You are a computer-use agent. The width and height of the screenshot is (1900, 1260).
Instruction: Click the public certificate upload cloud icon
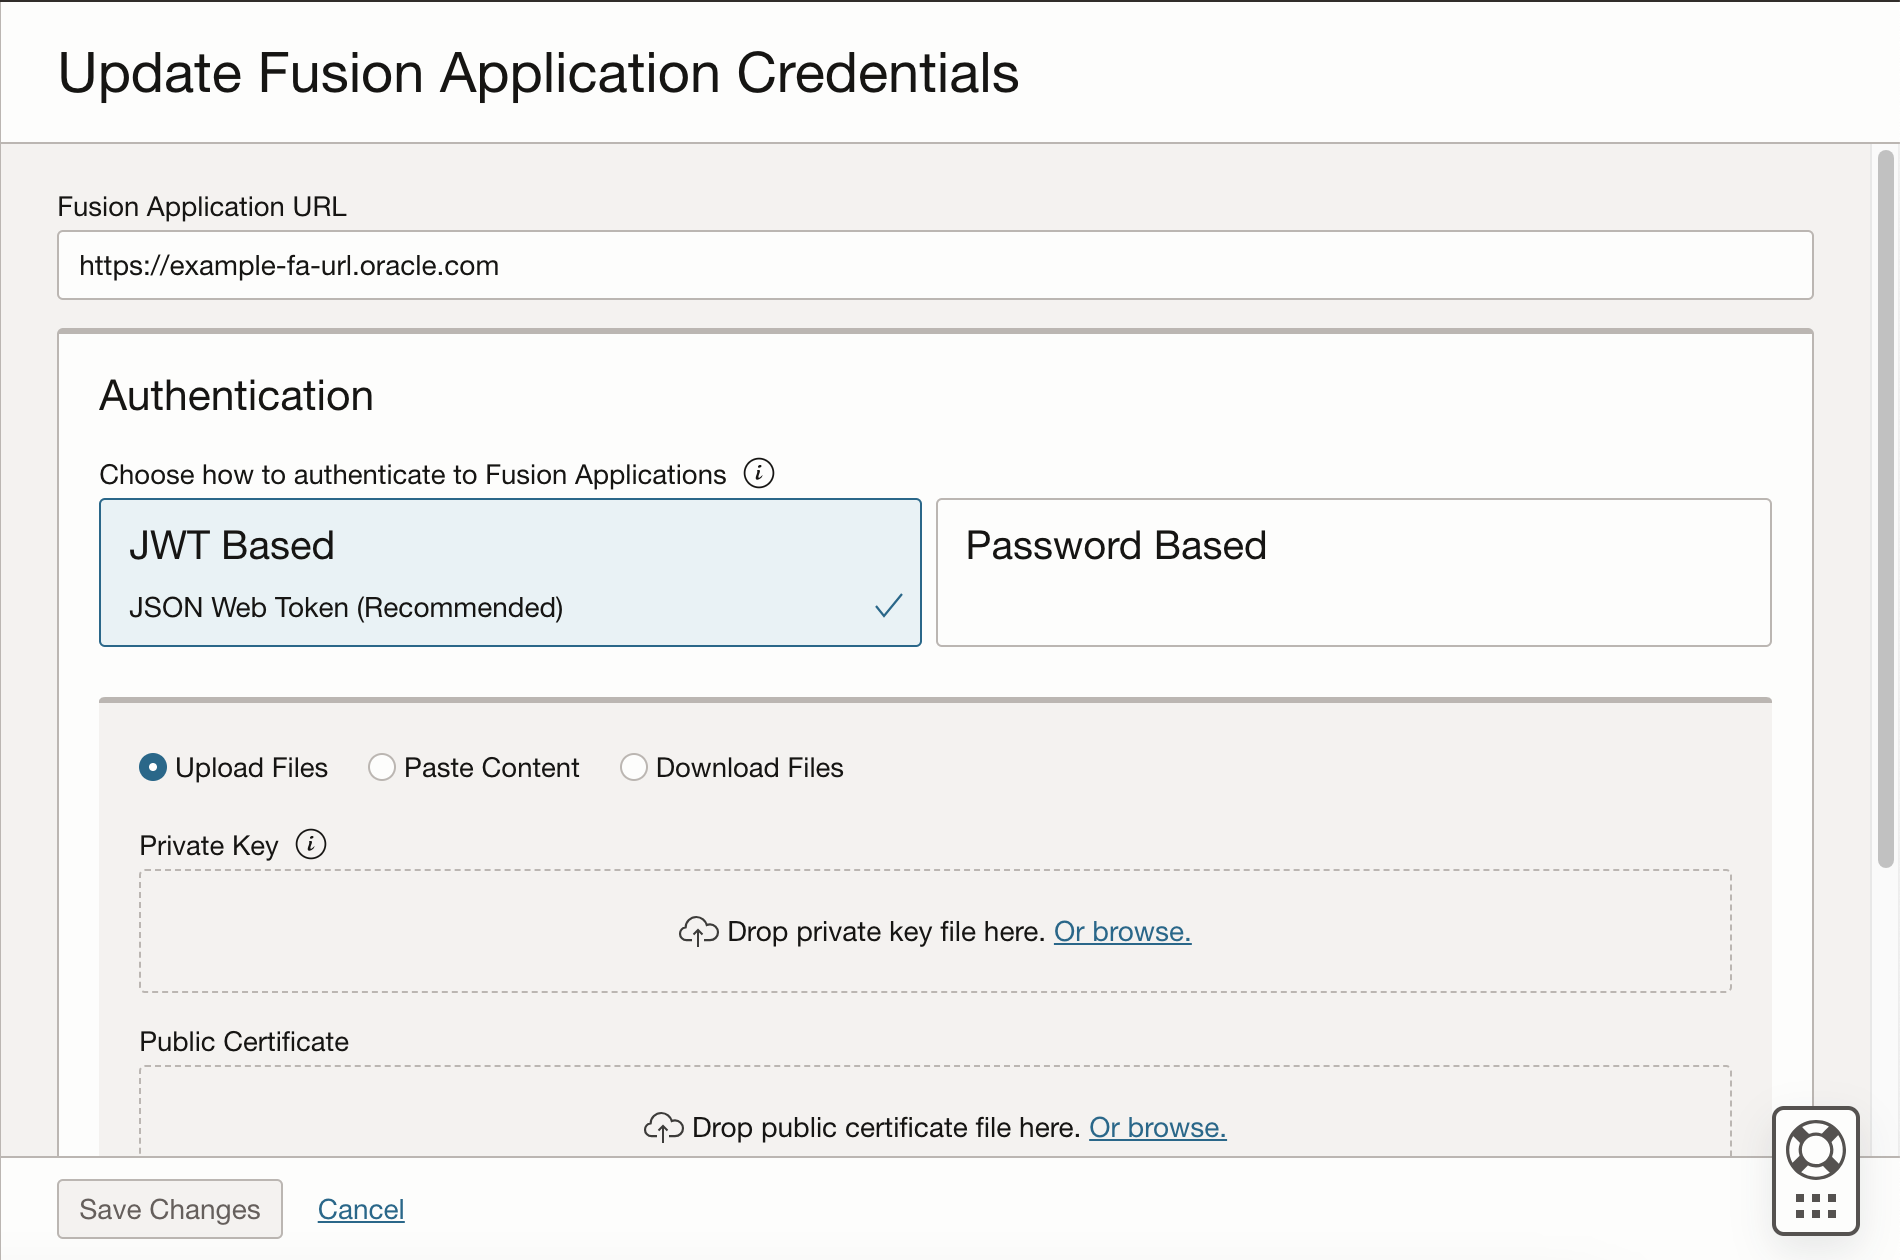tap(663, 1127)
